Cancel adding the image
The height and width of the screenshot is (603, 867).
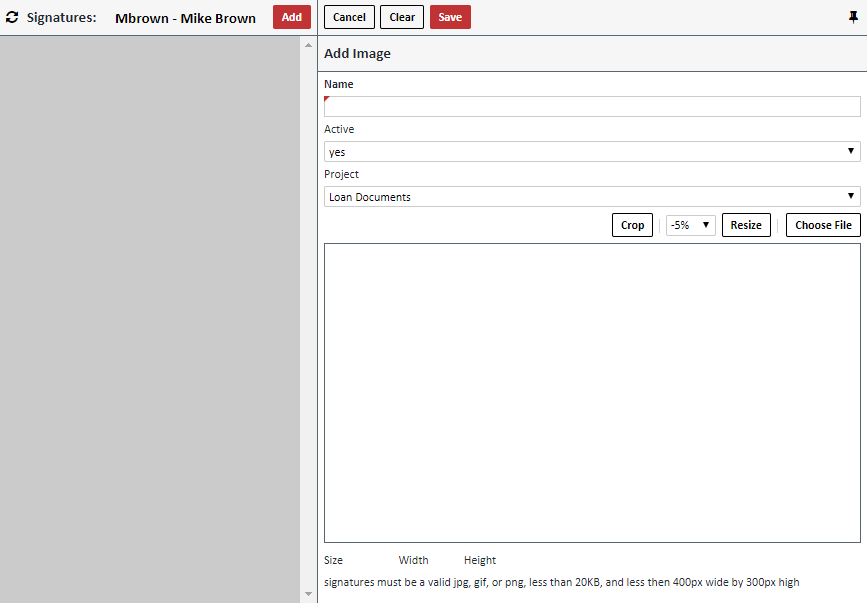pyautogui.click(x=348, y=16)
